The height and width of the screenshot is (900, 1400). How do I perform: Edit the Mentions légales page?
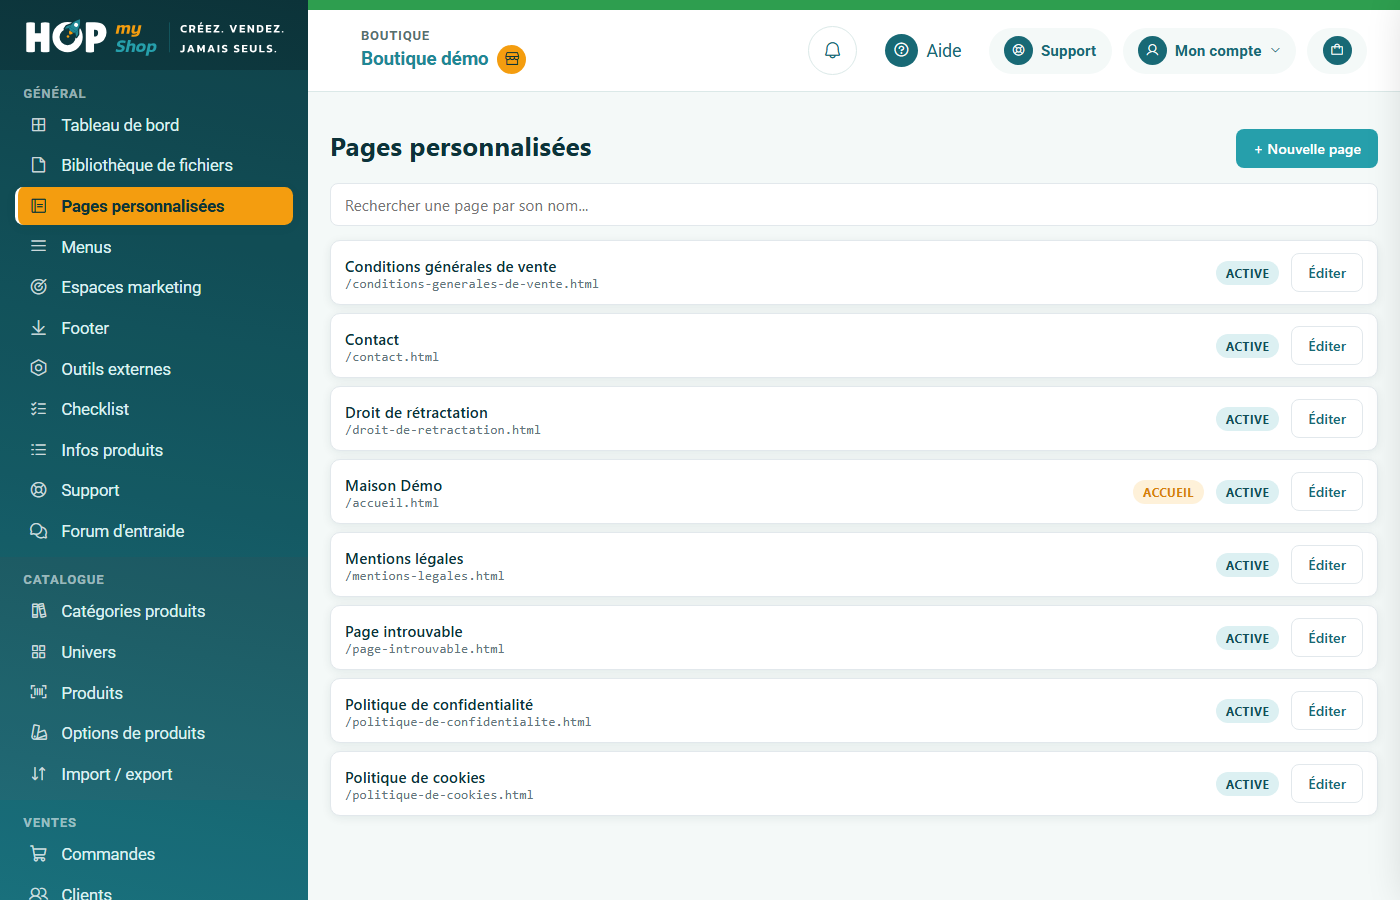(1327, 565)
